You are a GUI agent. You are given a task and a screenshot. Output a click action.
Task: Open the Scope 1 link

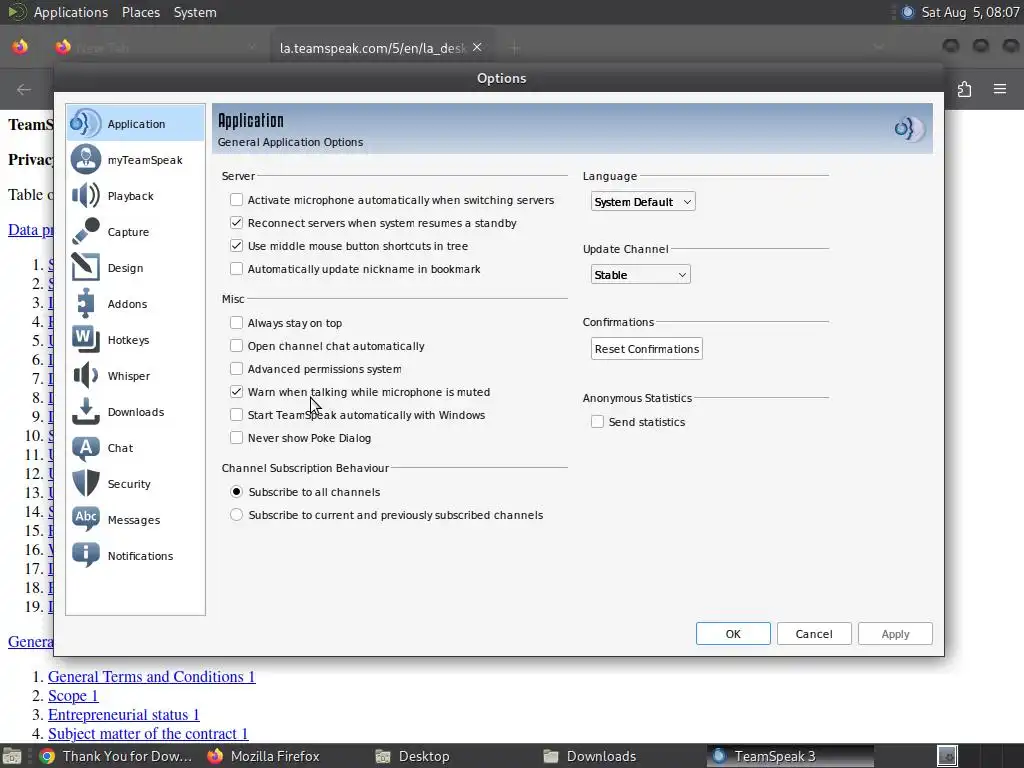click(73, 696)
